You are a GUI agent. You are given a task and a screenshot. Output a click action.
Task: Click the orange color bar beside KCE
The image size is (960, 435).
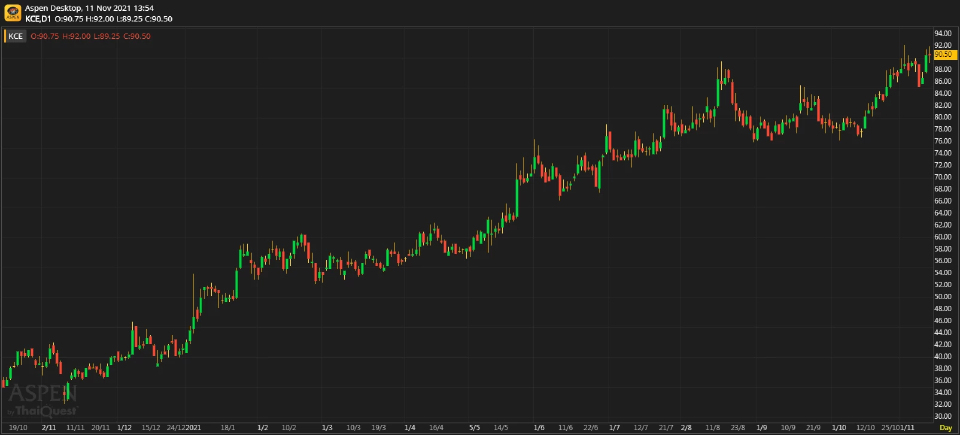[x=4, y=36]
